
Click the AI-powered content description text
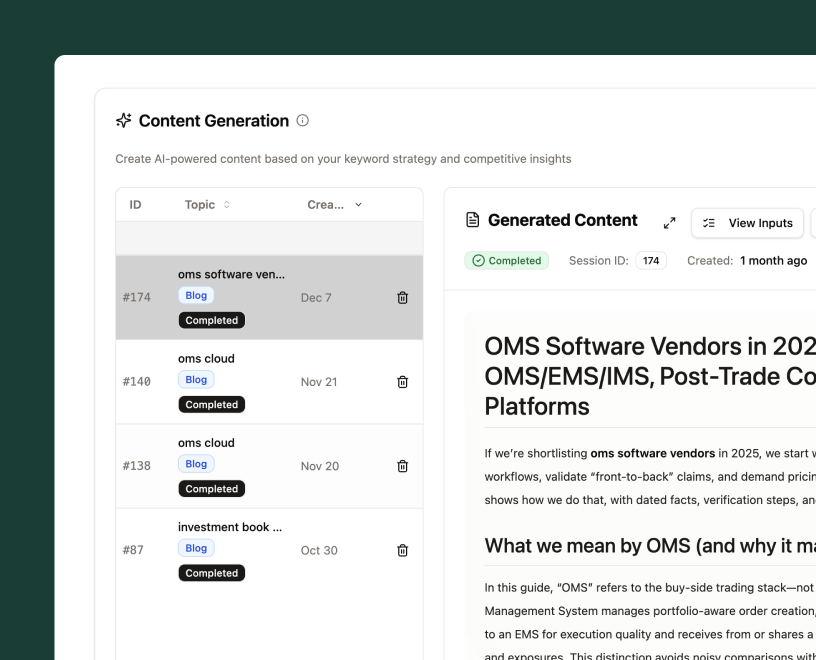click(x=343, y=159)
